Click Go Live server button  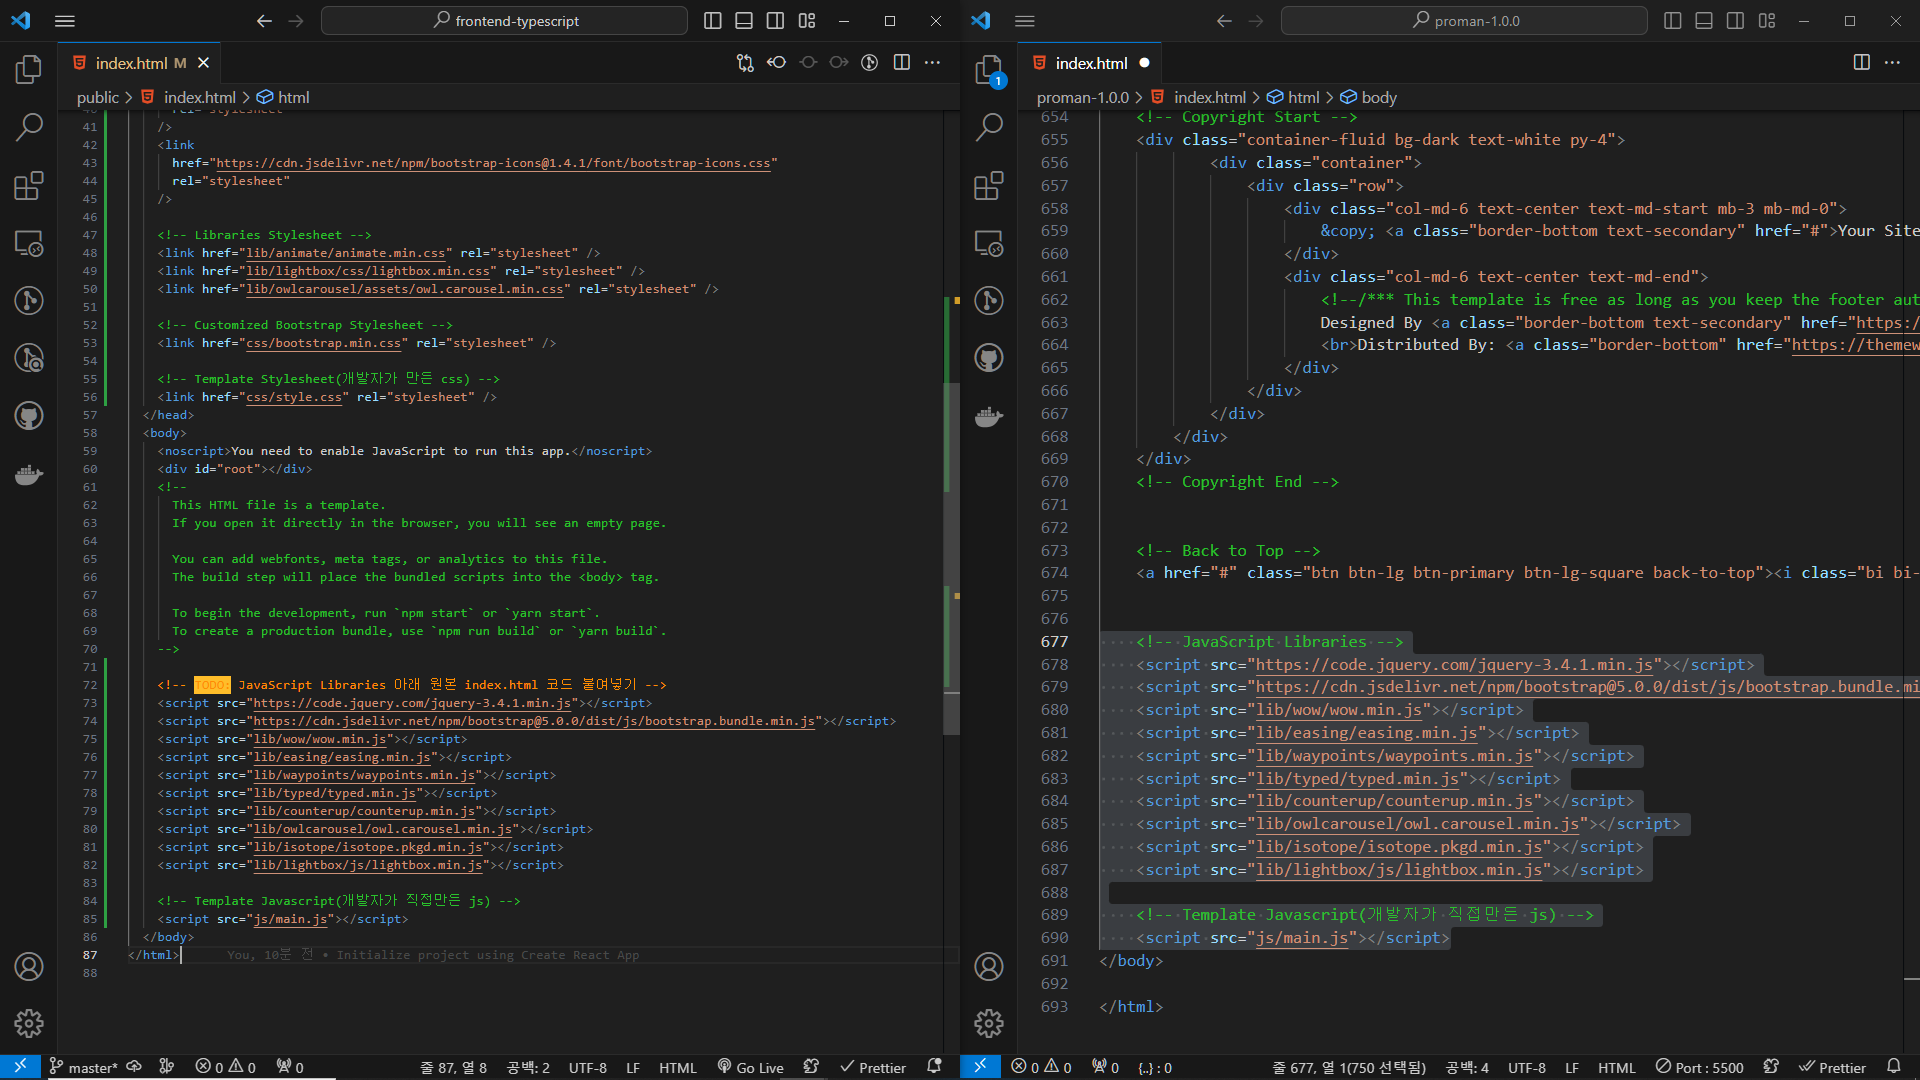click(750, 1067)
